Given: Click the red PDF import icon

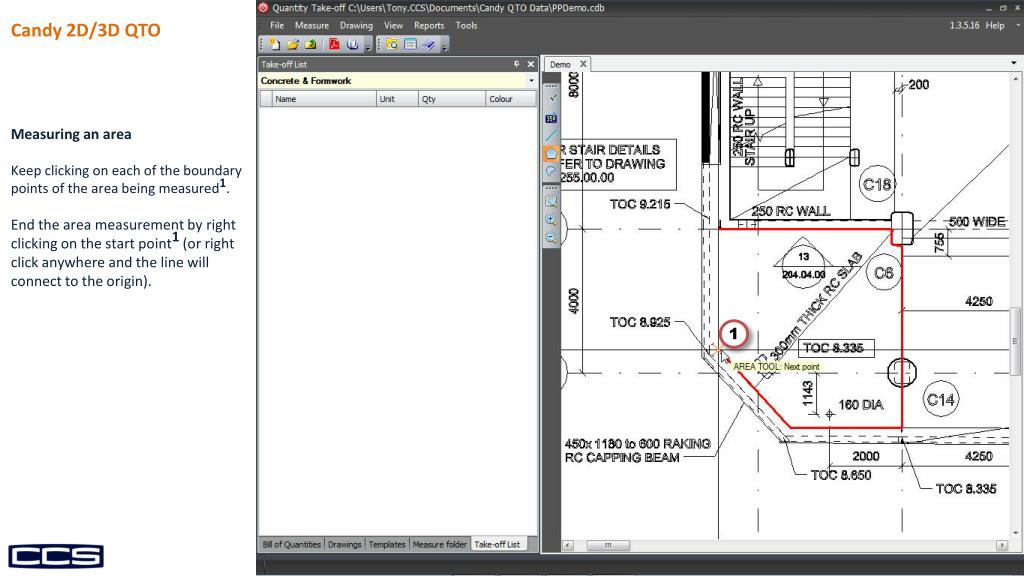Looking at the screenshot, I should click(334, 44).
